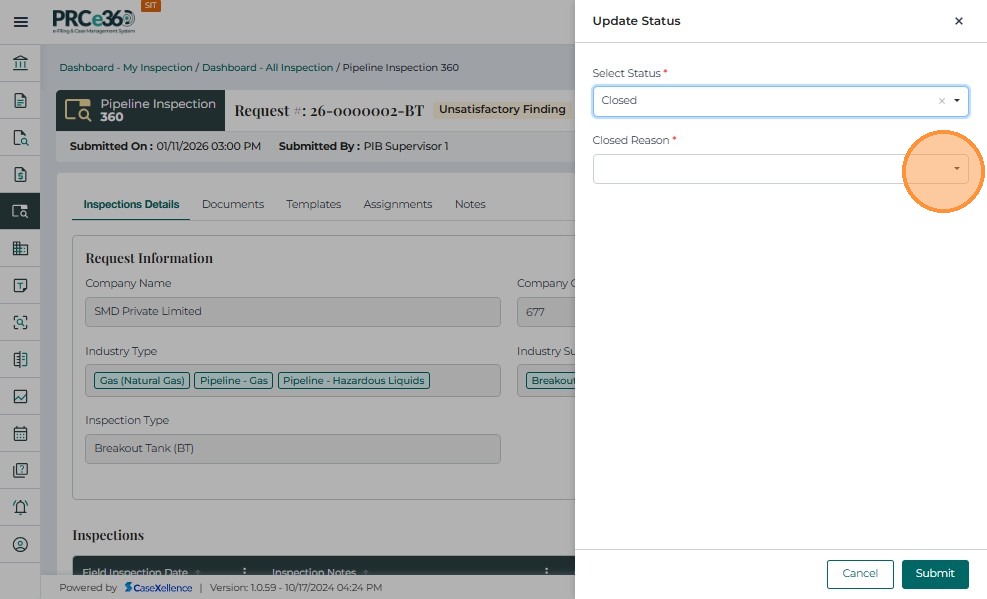The width and height of the screenshot is (987, 599).
Task: Click the bell alerts sidebar icon
Action: click(20, 507)
